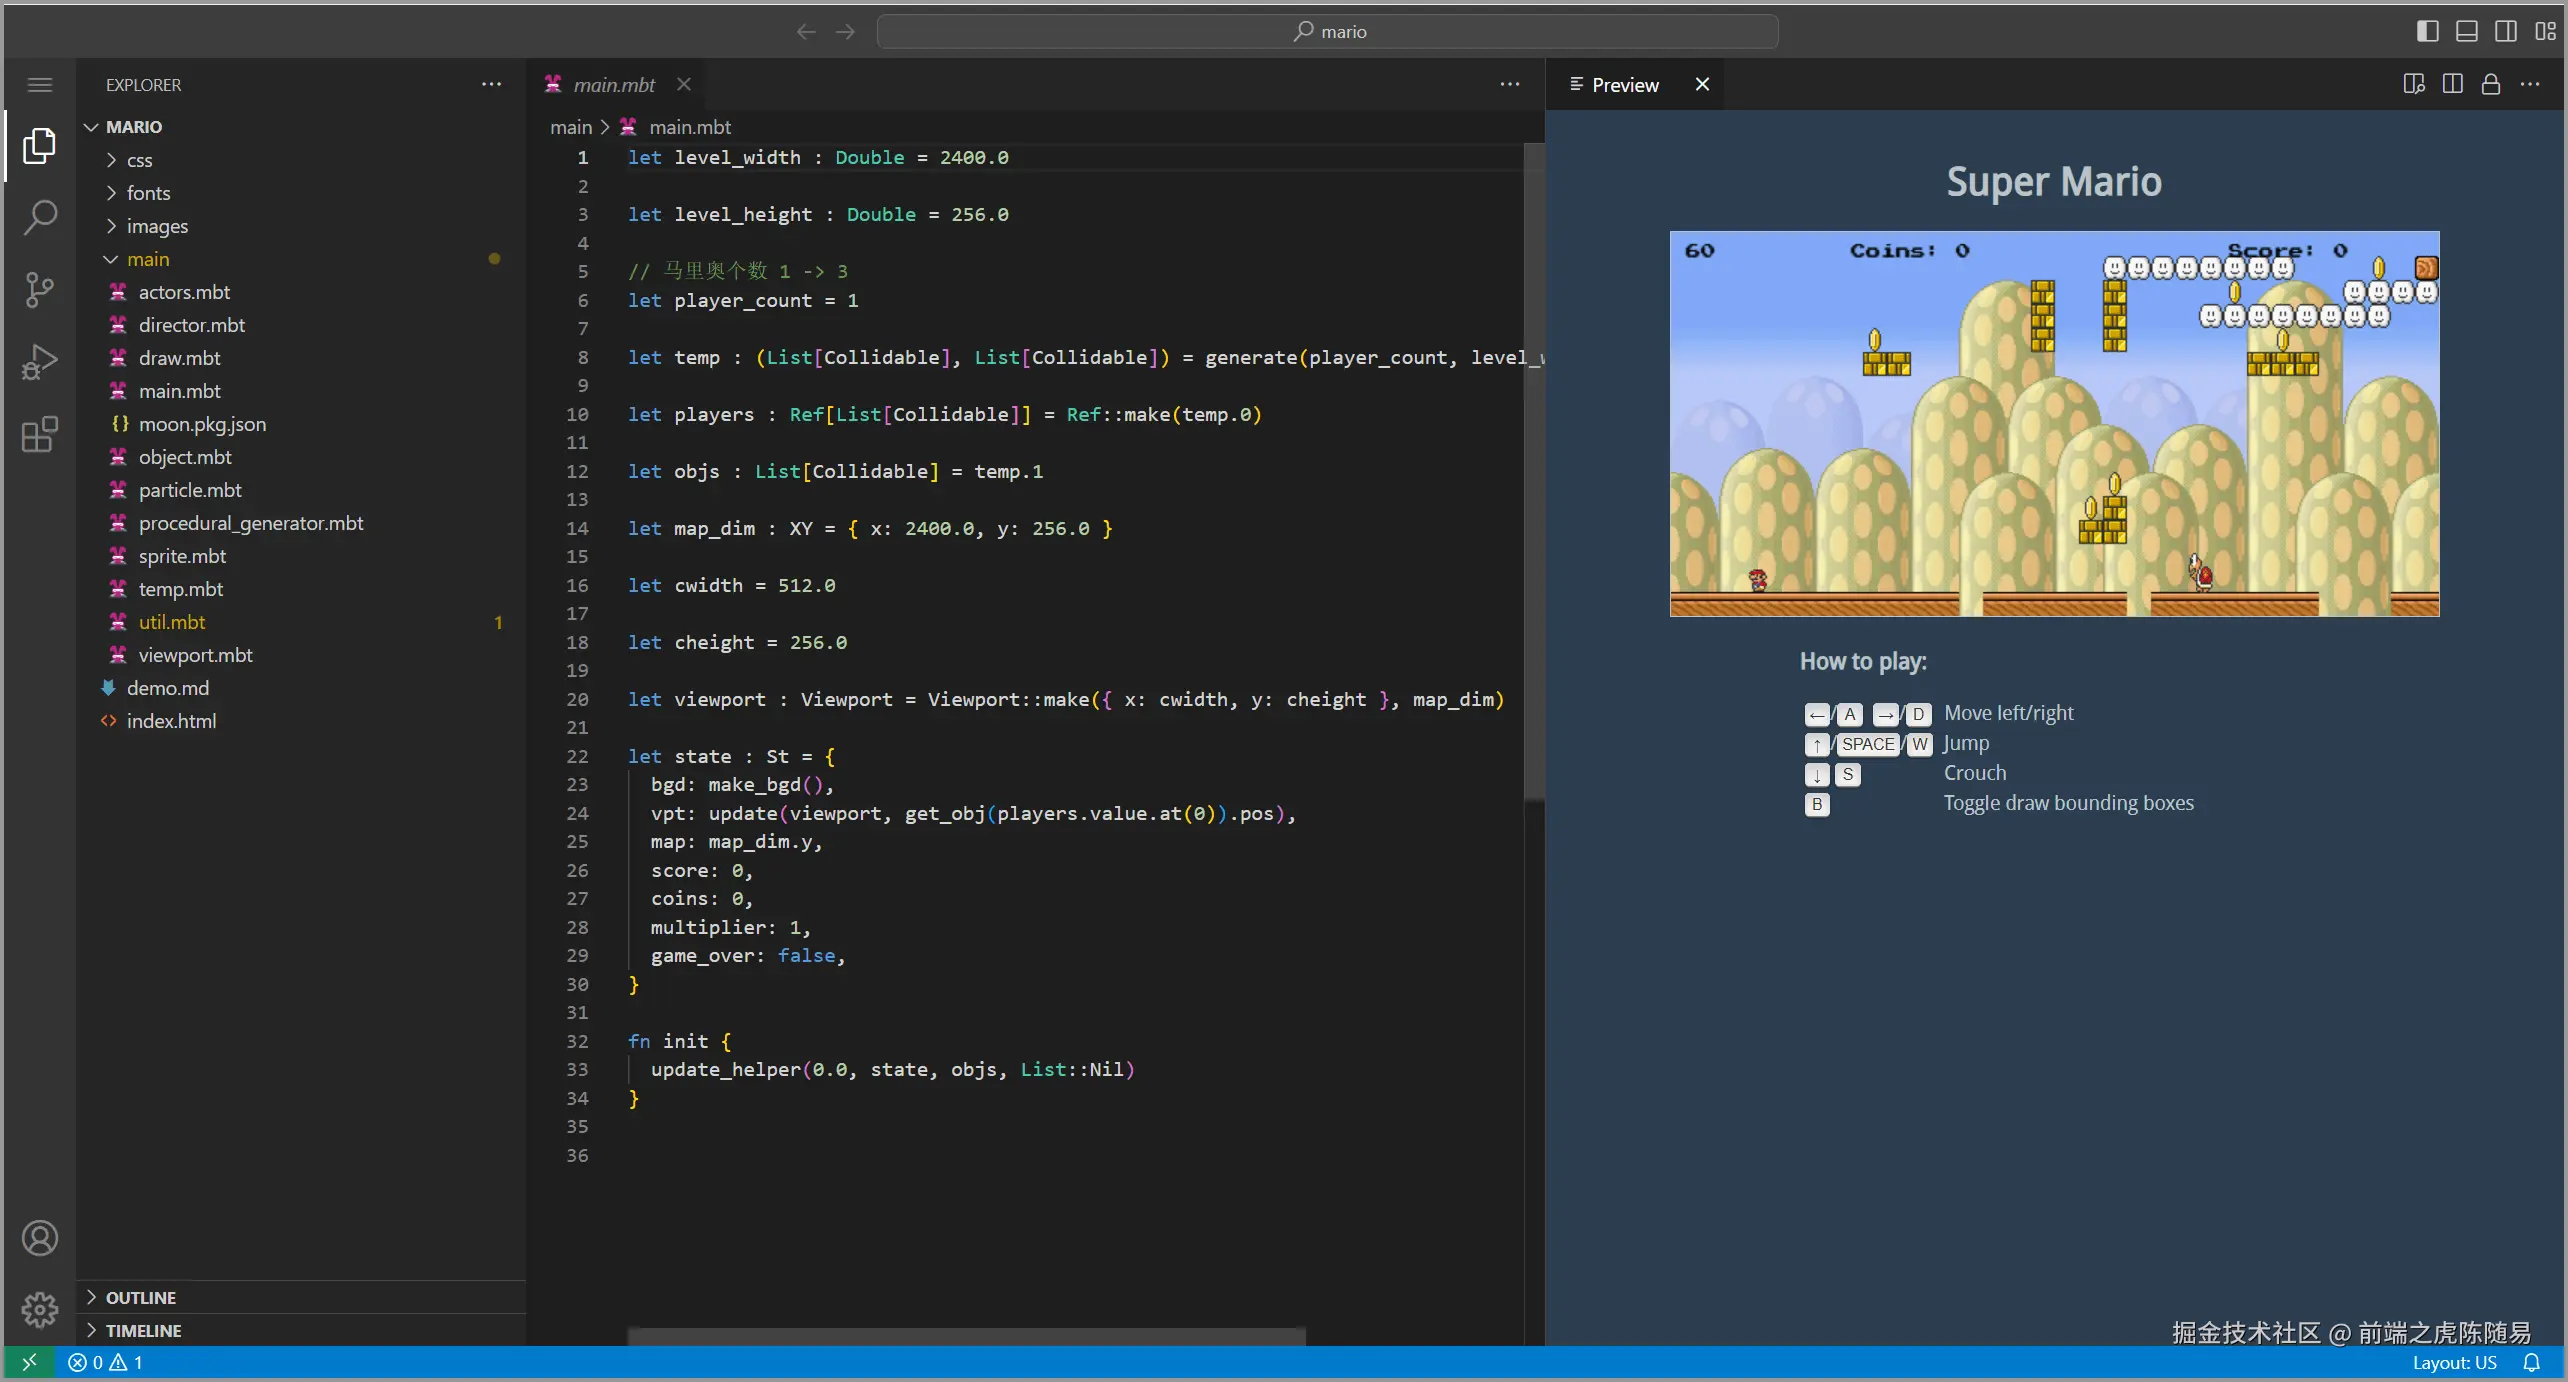This screenshot has width=2568, height=1382.
Task: Go forward with the right arrow
Action: [x=846, y=32]
